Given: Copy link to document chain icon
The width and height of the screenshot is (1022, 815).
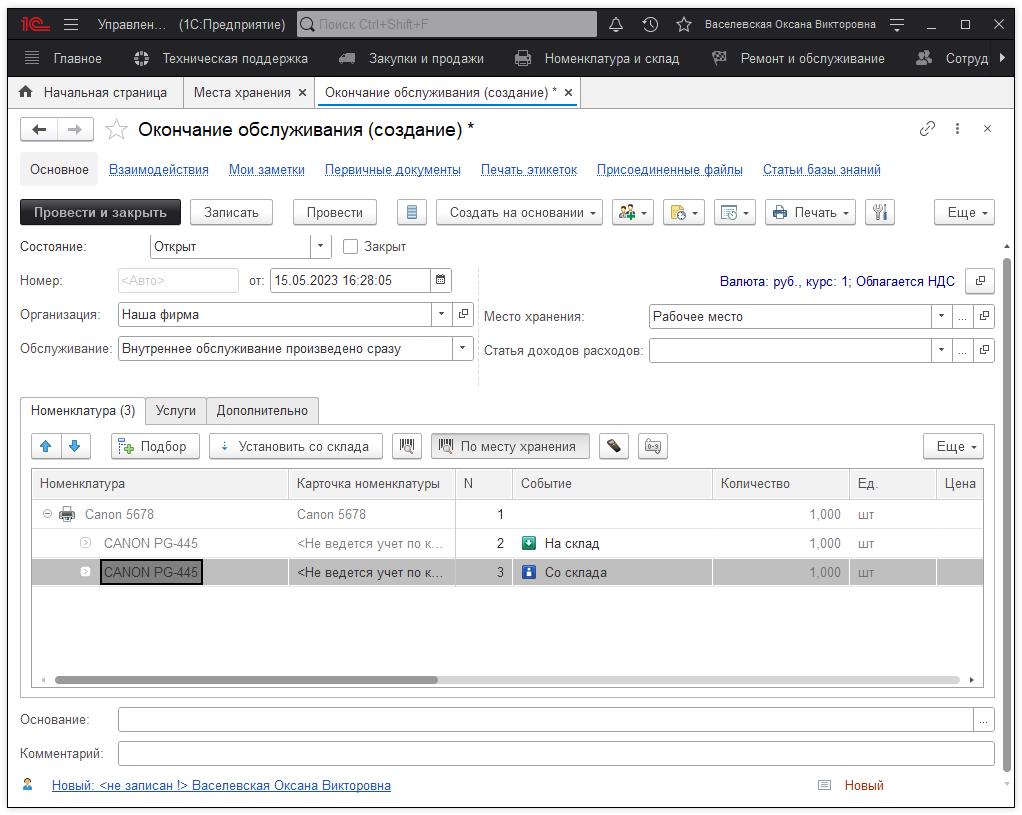Looking at the screenshot, I should coord(927,129).
